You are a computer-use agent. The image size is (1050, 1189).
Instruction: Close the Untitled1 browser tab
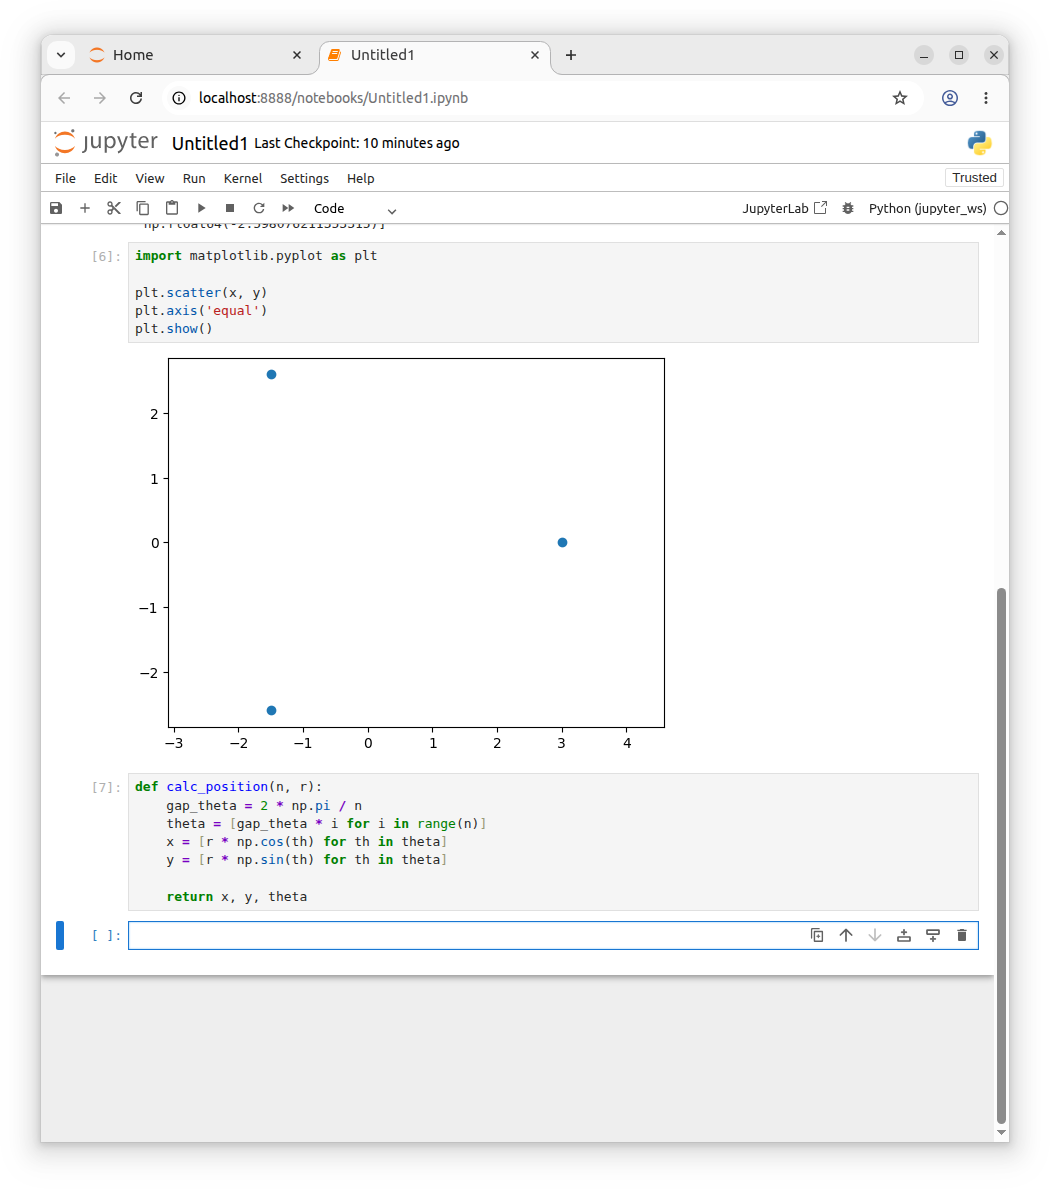(x=534, y=55)
